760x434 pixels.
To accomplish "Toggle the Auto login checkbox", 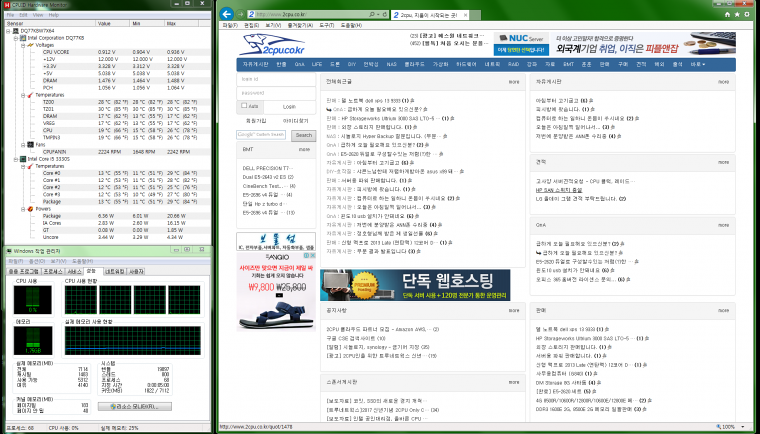I will pyautogui.click(x=244, y=105).
